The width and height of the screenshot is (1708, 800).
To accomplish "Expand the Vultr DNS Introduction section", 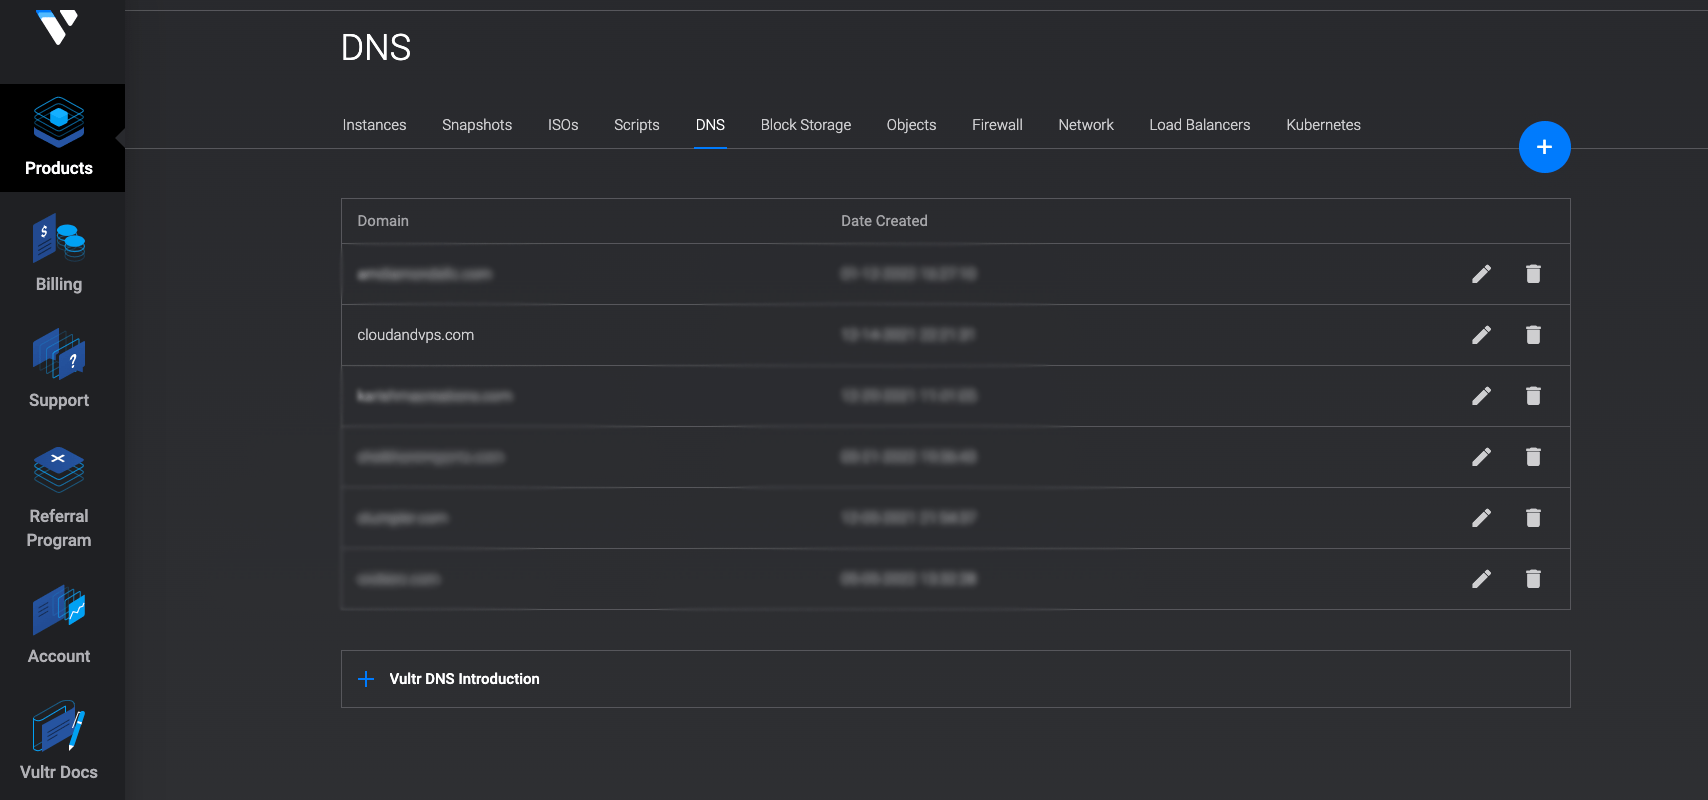I will coord(955,679).
